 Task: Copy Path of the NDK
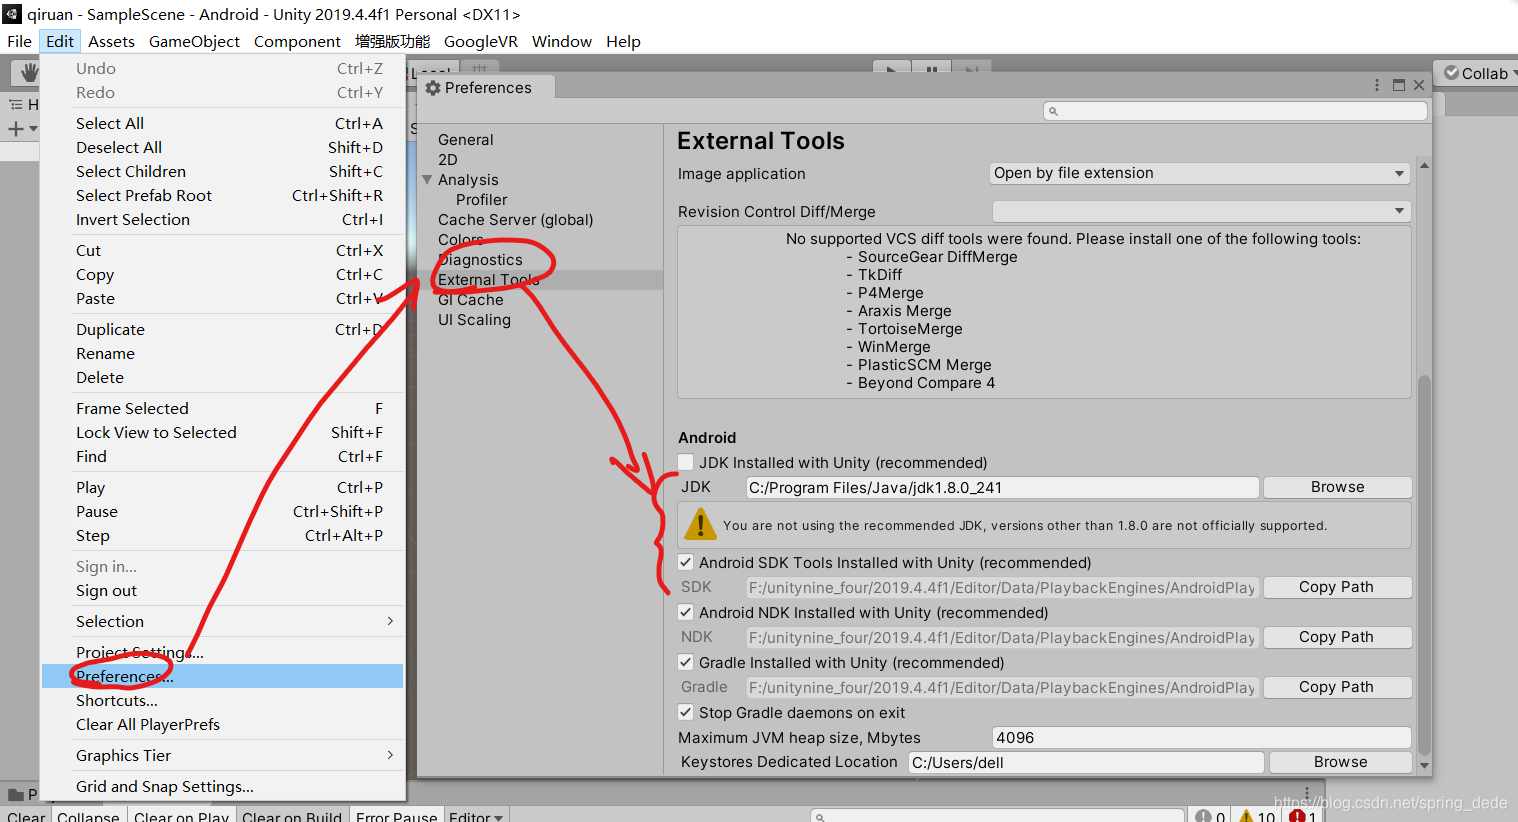(1338, 637)
